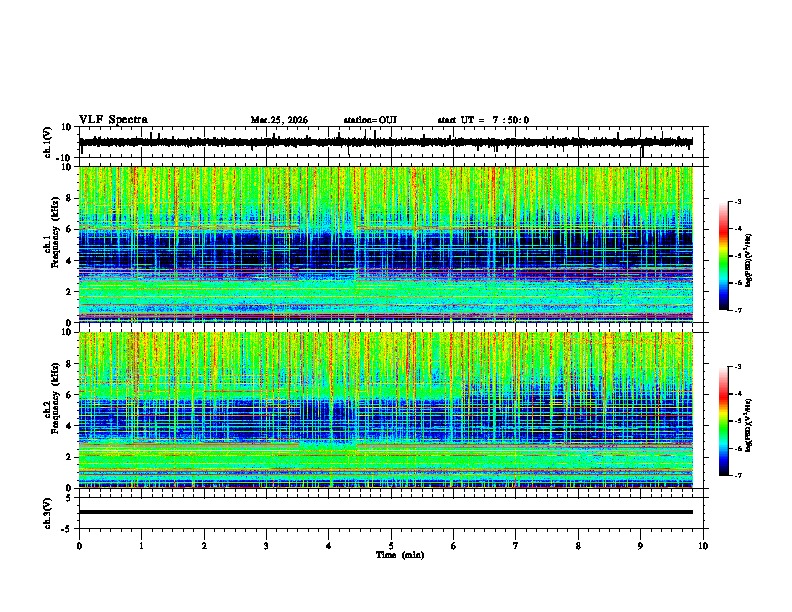Click the time axis tick label "7"
792x612 pixels.
516,546
